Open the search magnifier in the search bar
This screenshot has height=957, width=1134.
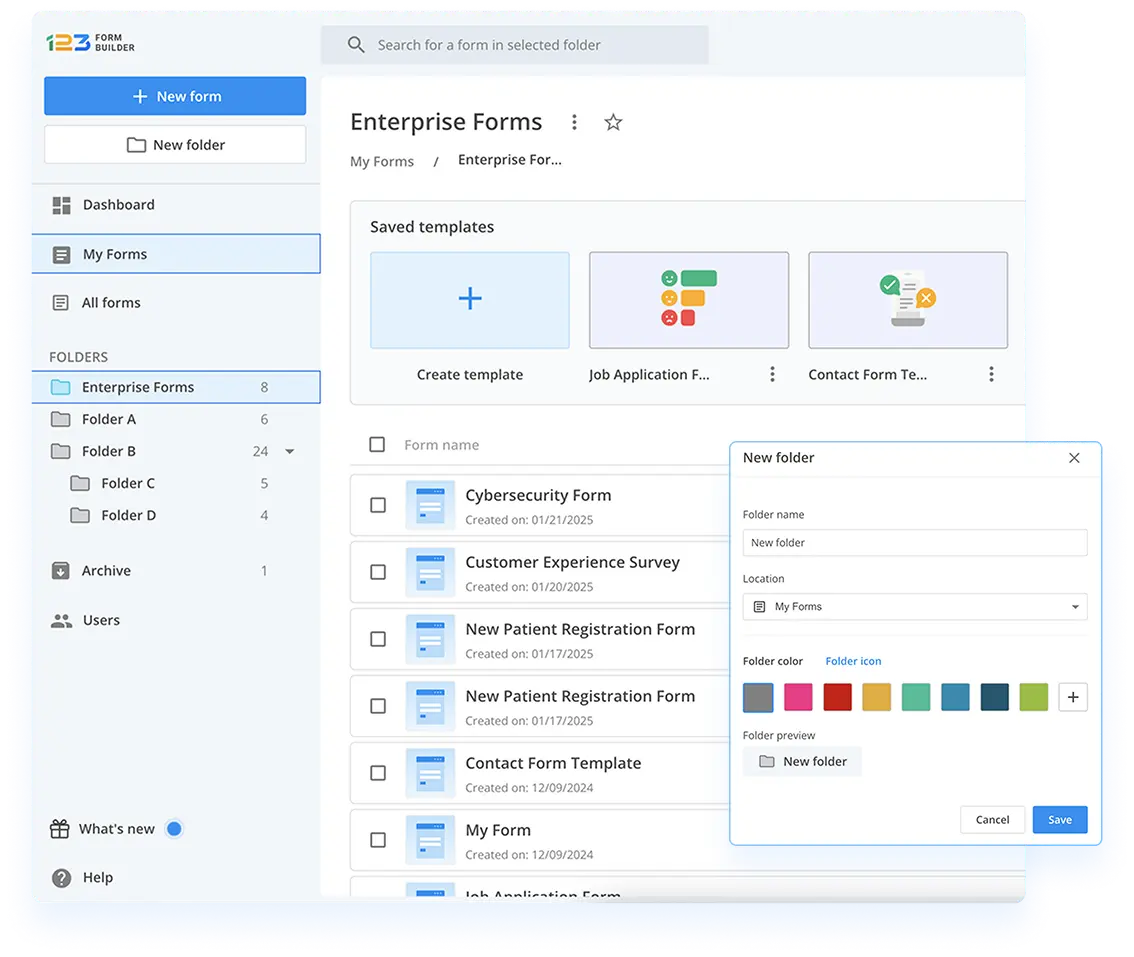point(356,45)
